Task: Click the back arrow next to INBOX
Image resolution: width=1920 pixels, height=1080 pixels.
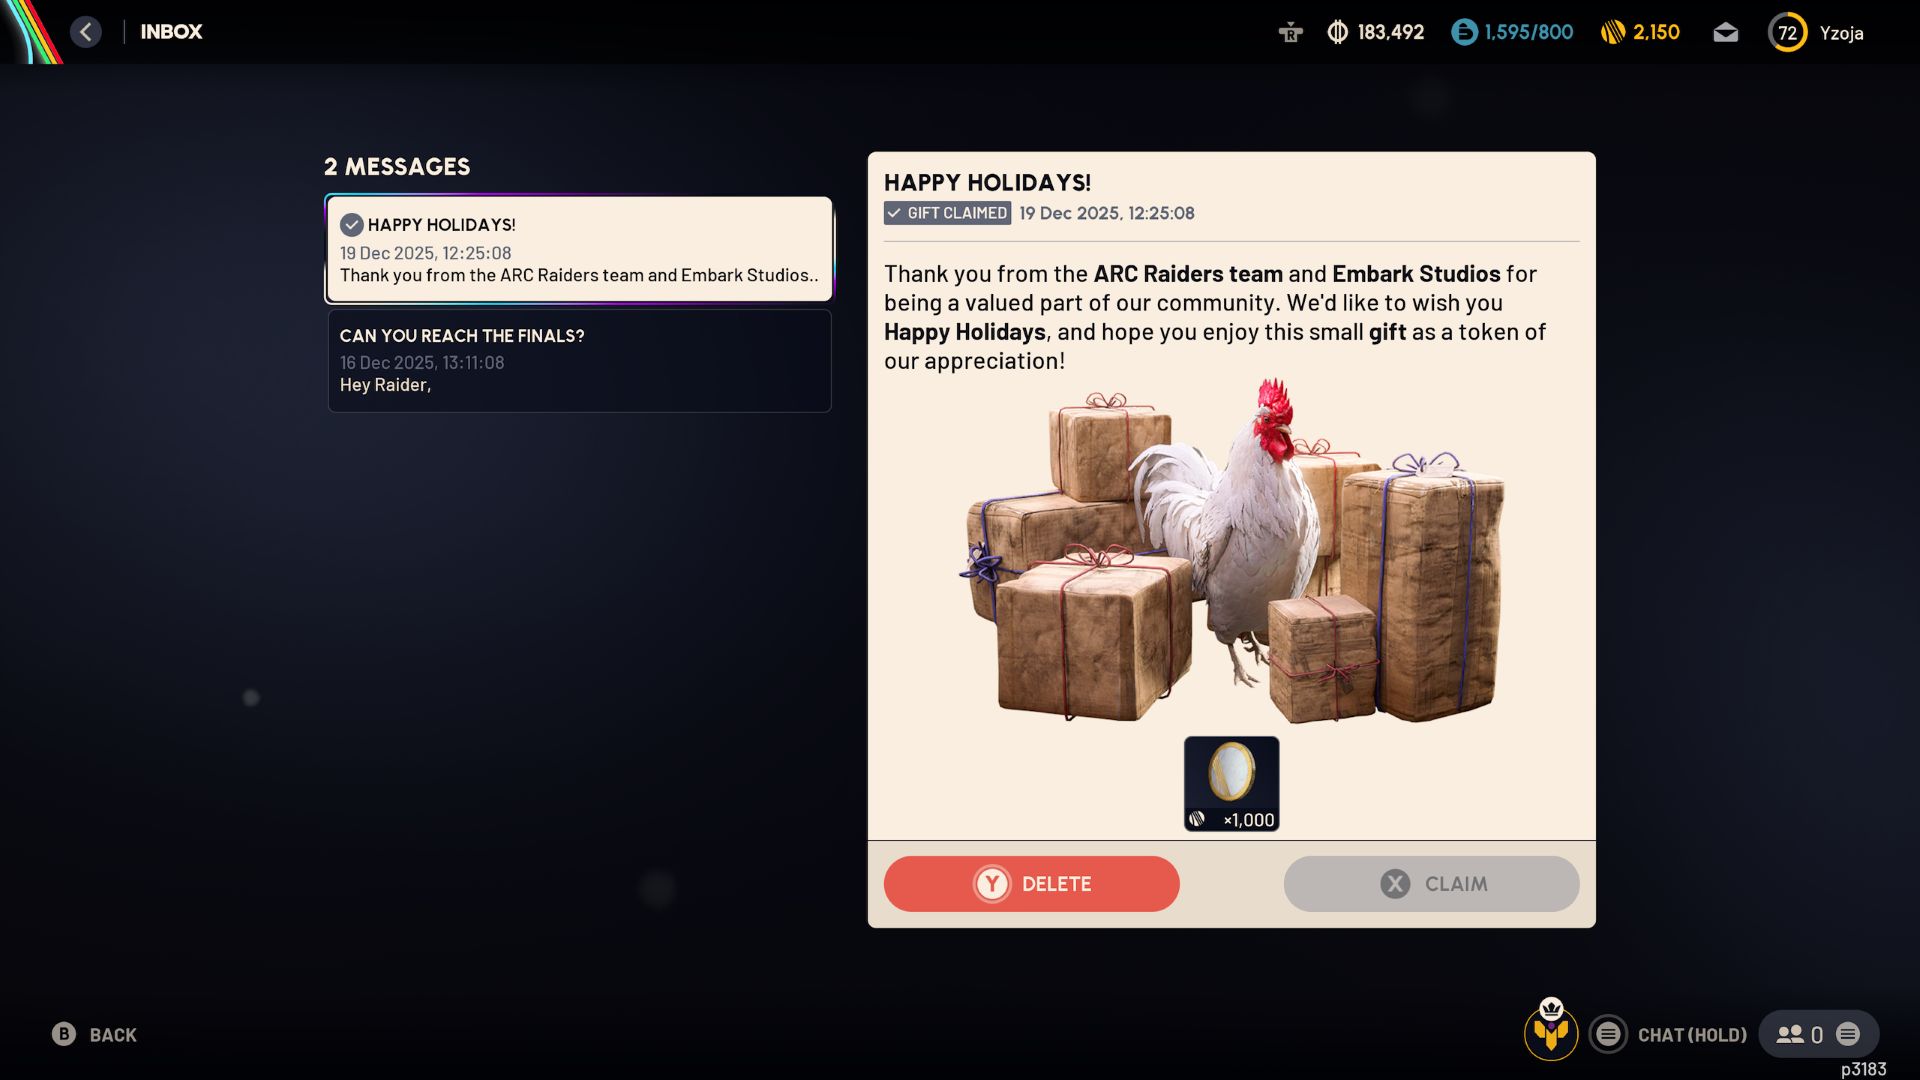Action: [x=86, y=32]
